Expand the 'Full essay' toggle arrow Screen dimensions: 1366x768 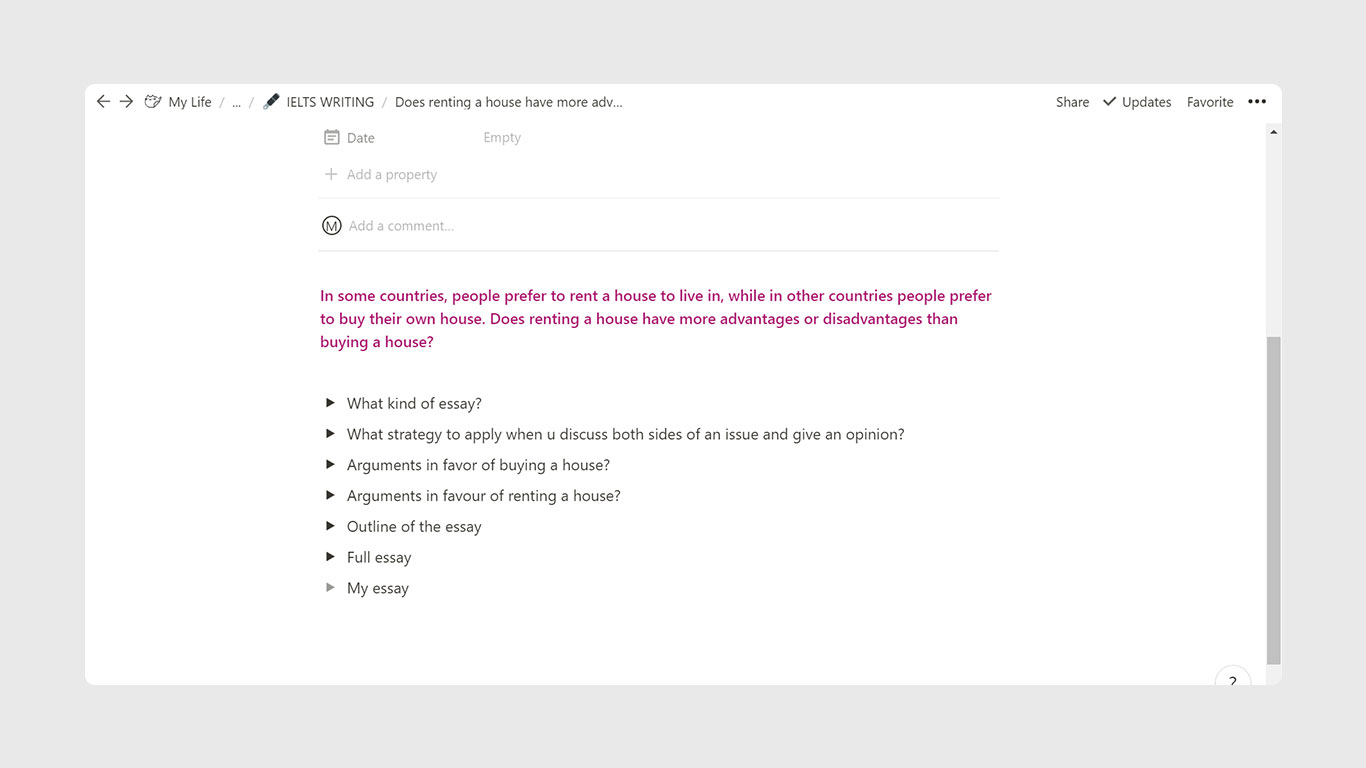330,557
